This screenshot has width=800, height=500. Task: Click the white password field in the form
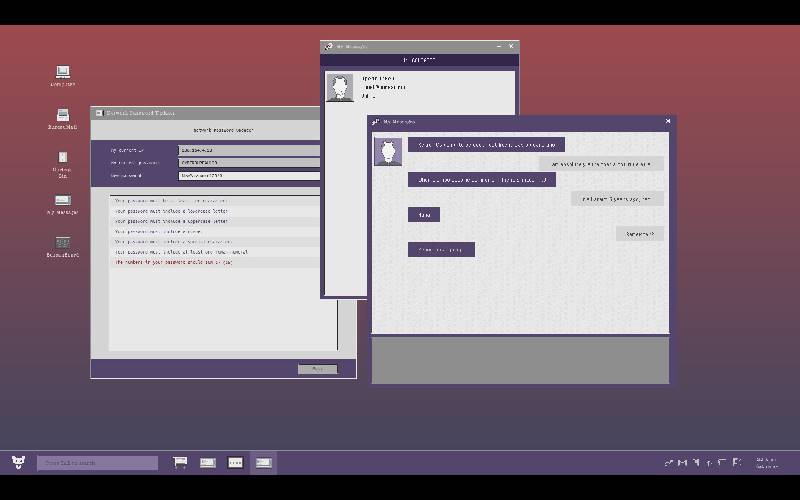(x=249, y=175)
